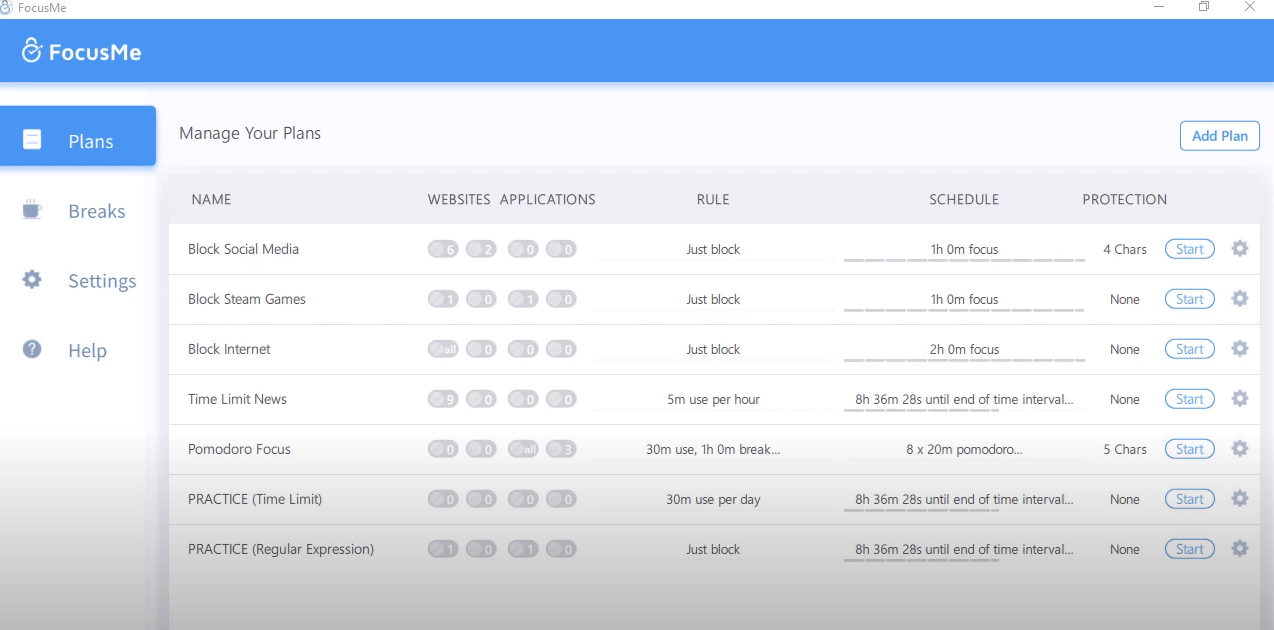Click protection "None" for Block Steam Games
1274x630 pixels.
1125,299
